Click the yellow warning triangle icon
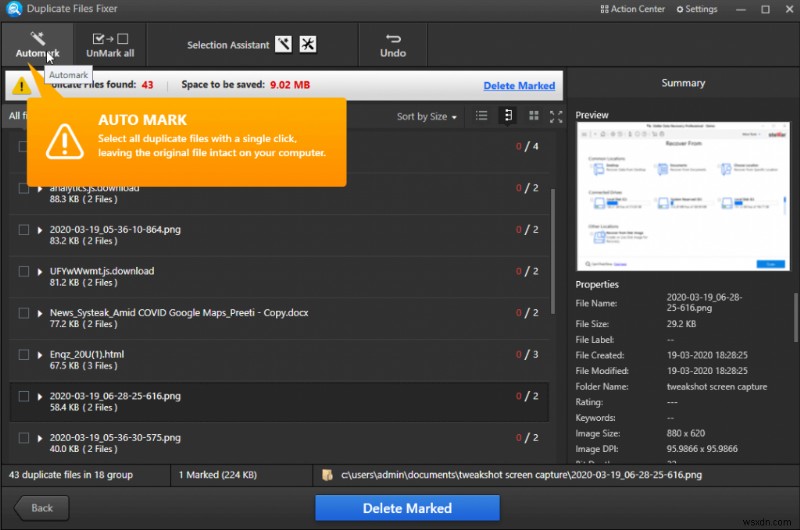Viewport: 800px width, 530px height. click(21, 85)
